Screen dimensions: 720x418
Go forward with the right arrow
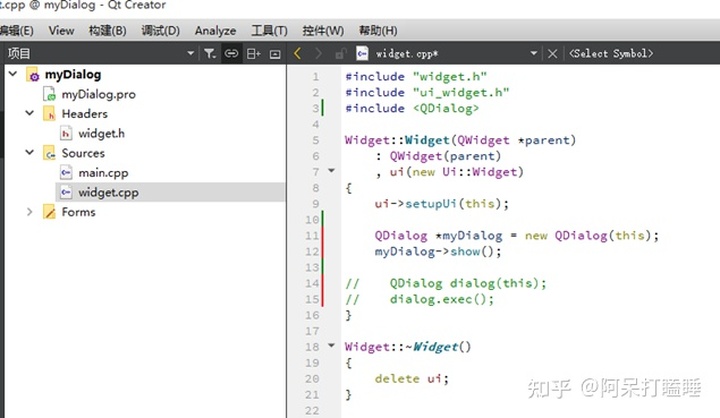[x=318, y=54]
